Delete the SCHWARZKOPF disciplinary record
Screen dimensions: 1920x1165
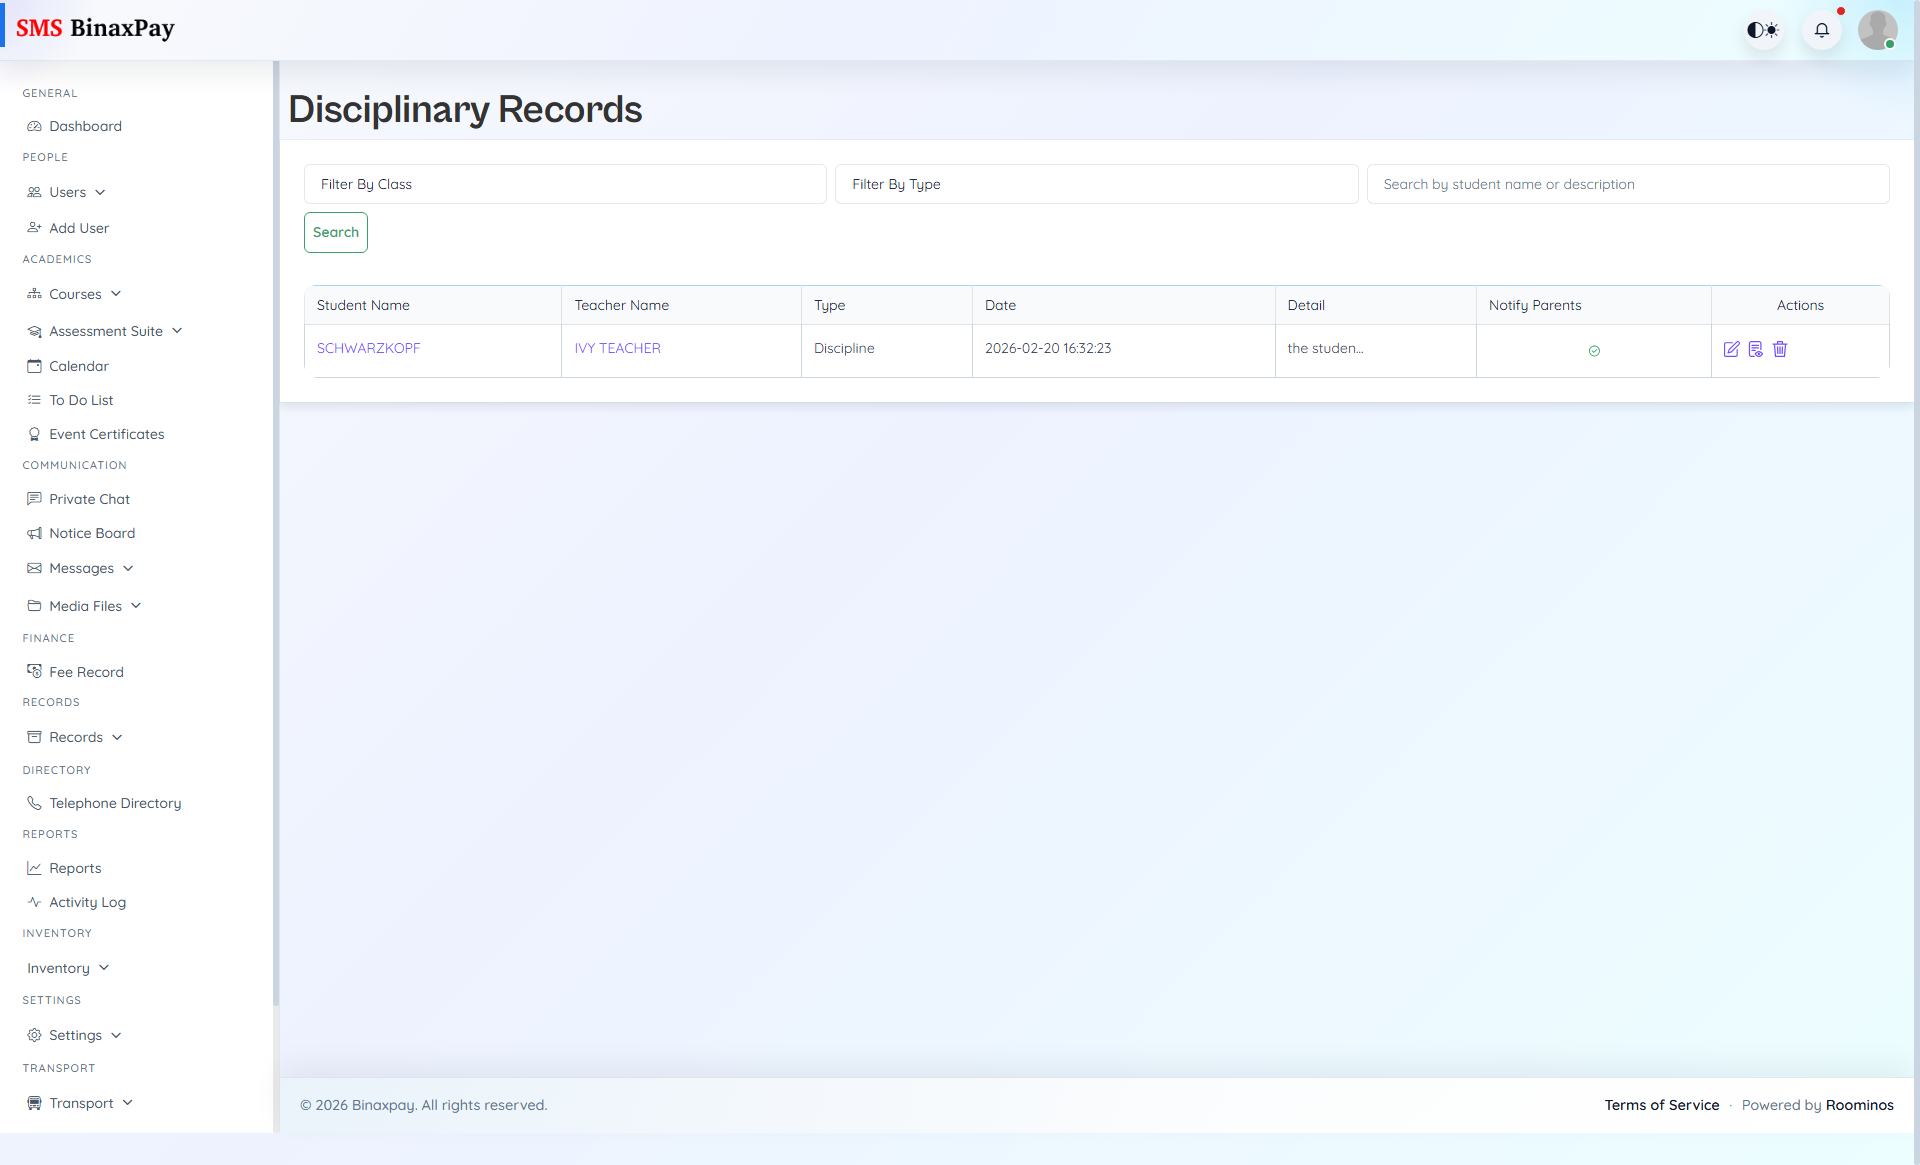[1780, 349]
